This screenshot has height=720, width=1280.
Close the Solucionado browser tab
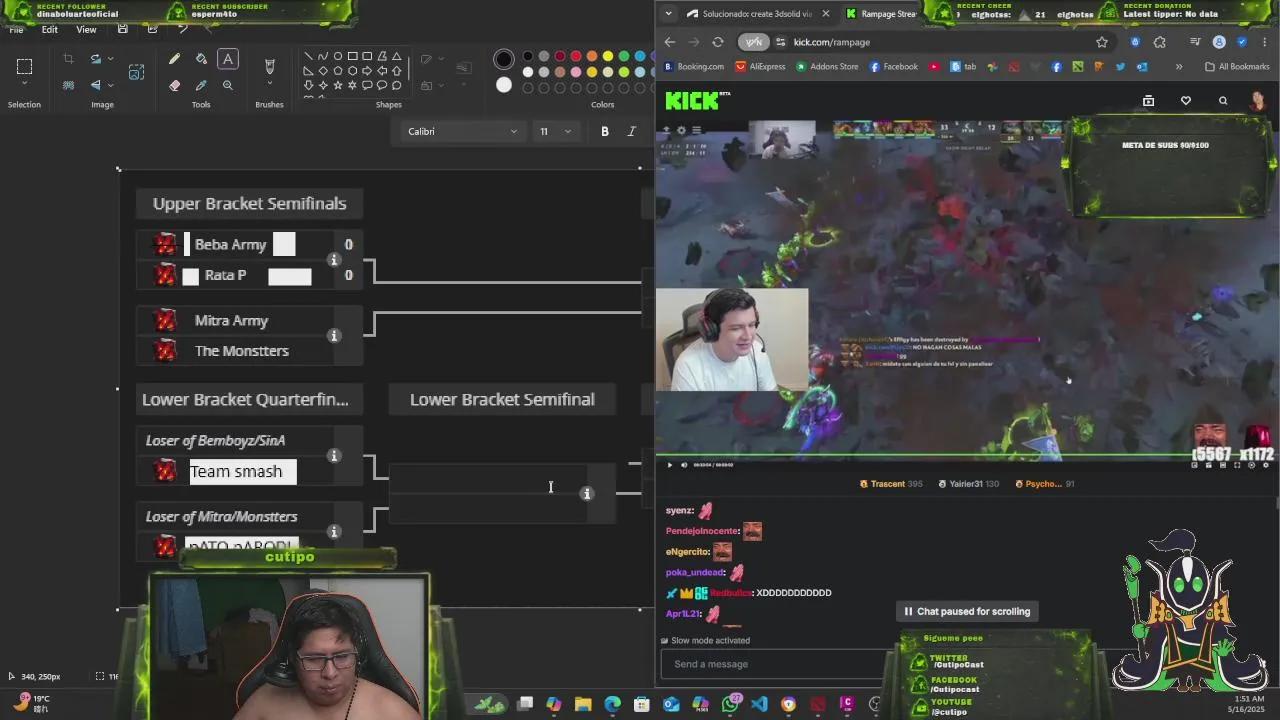(825, 14)
